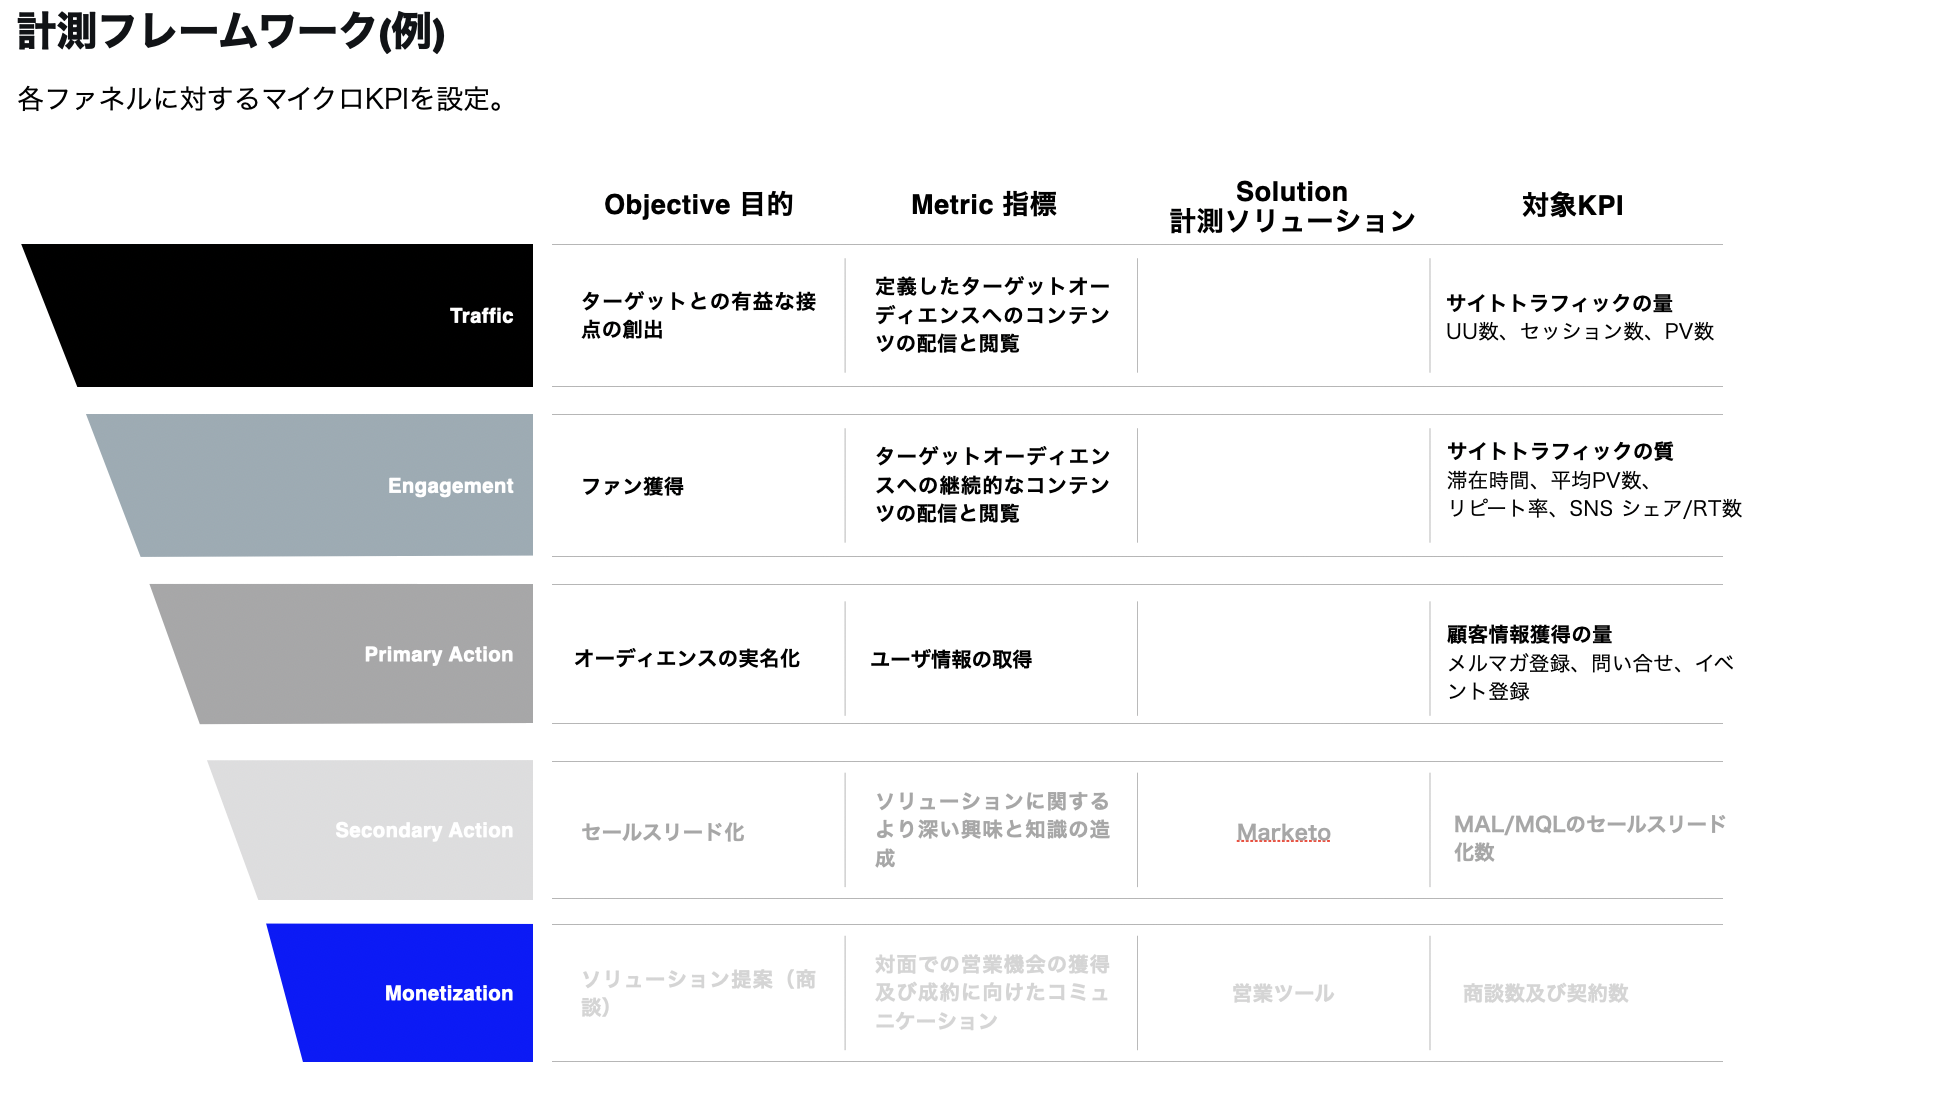Click the black Traffic funnel segment
Viewport: 1950px width, 1114px height.
[x=300, y=315]
